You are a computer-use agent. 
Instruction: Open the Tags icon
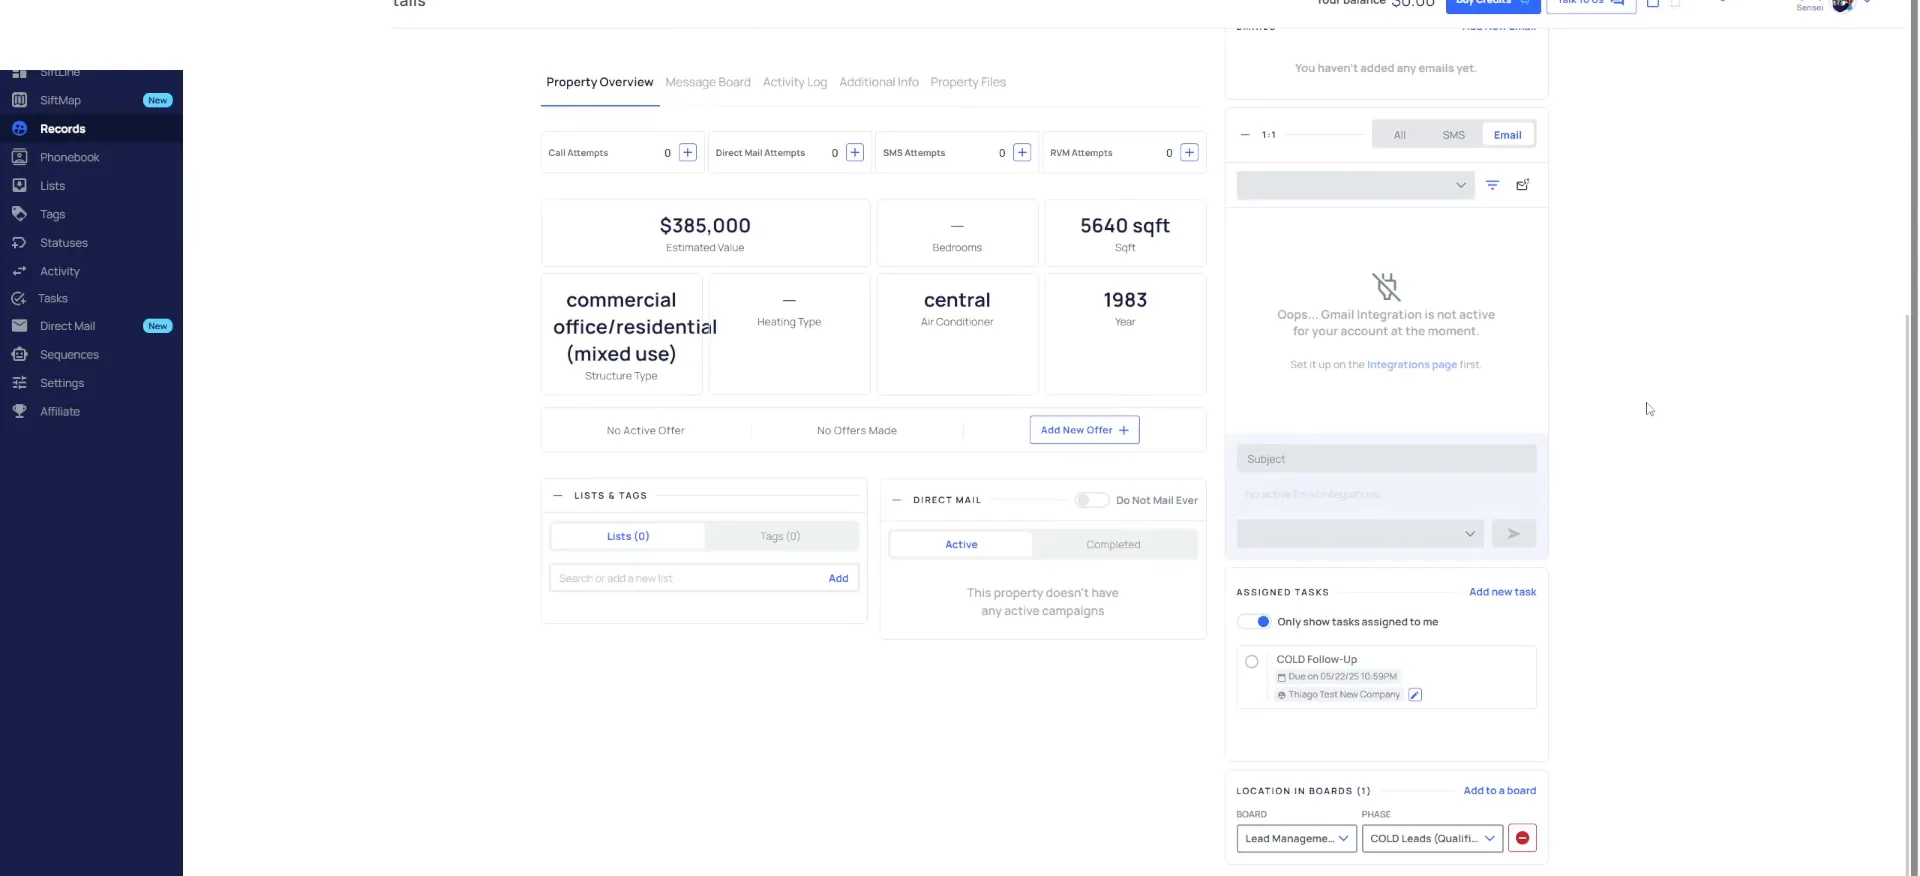pos(19,214)
